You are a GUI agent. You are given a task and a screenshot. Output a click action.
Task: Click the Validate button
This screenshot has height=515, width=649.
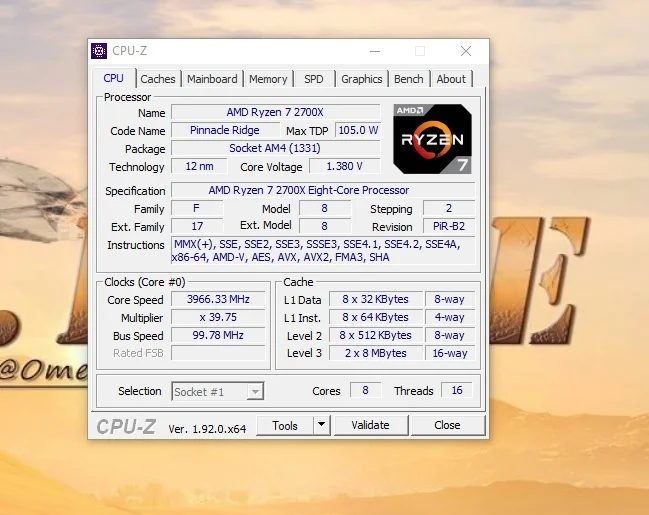[x=370, y=425]
